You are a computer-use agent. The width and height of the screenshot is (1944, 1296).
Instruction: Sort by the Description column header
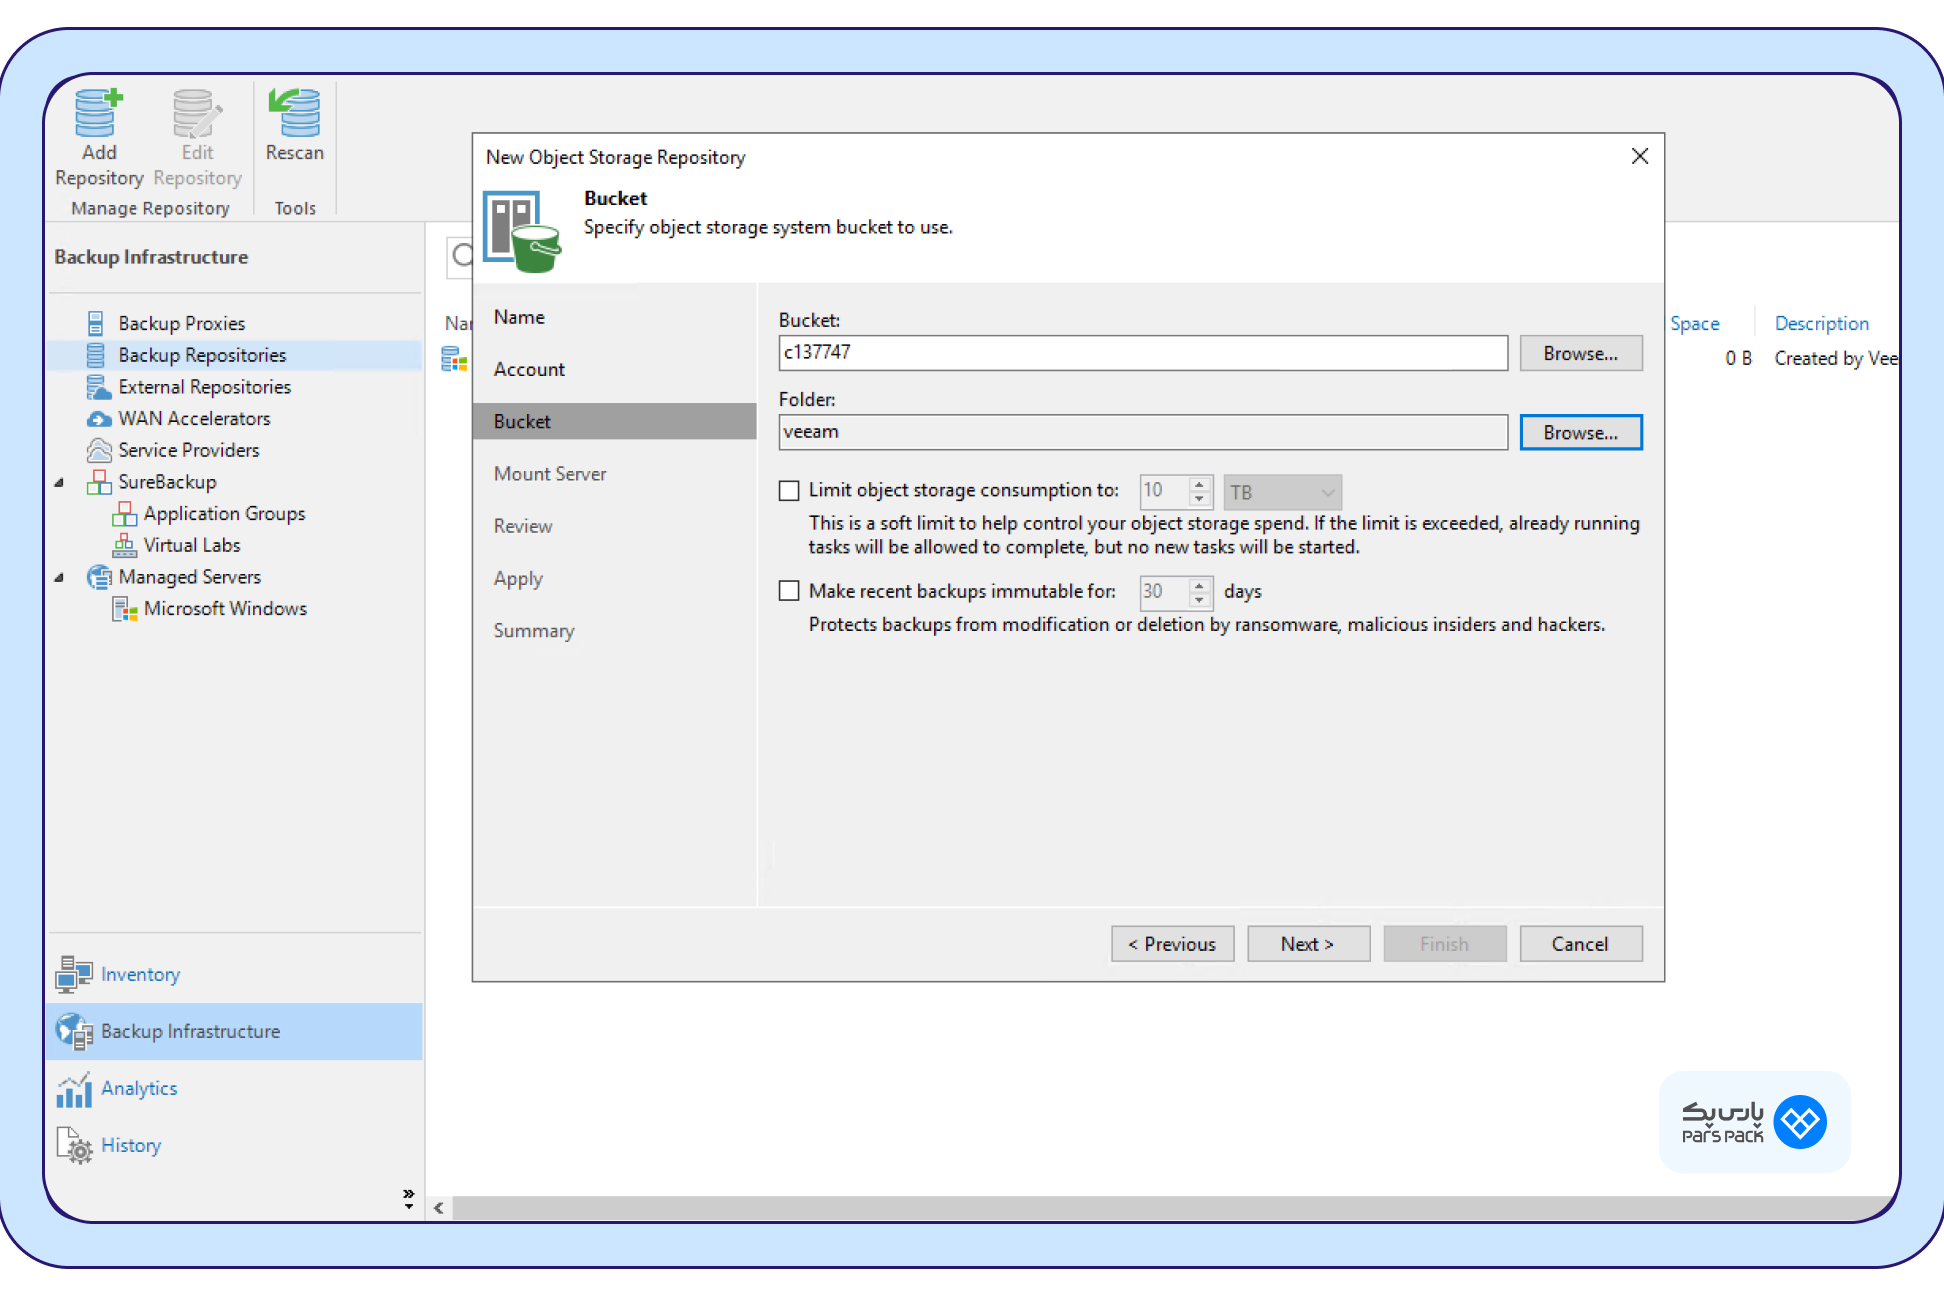tap(1821, 323)
